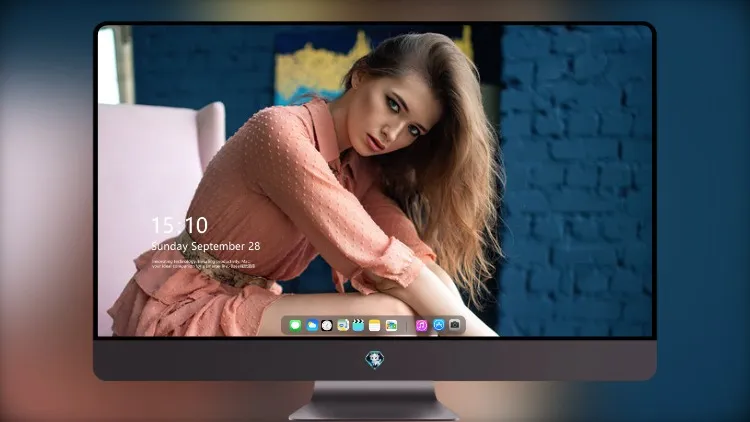
Task: Launch the video clapperboard app in dock
Action: (x=358, y=325)
